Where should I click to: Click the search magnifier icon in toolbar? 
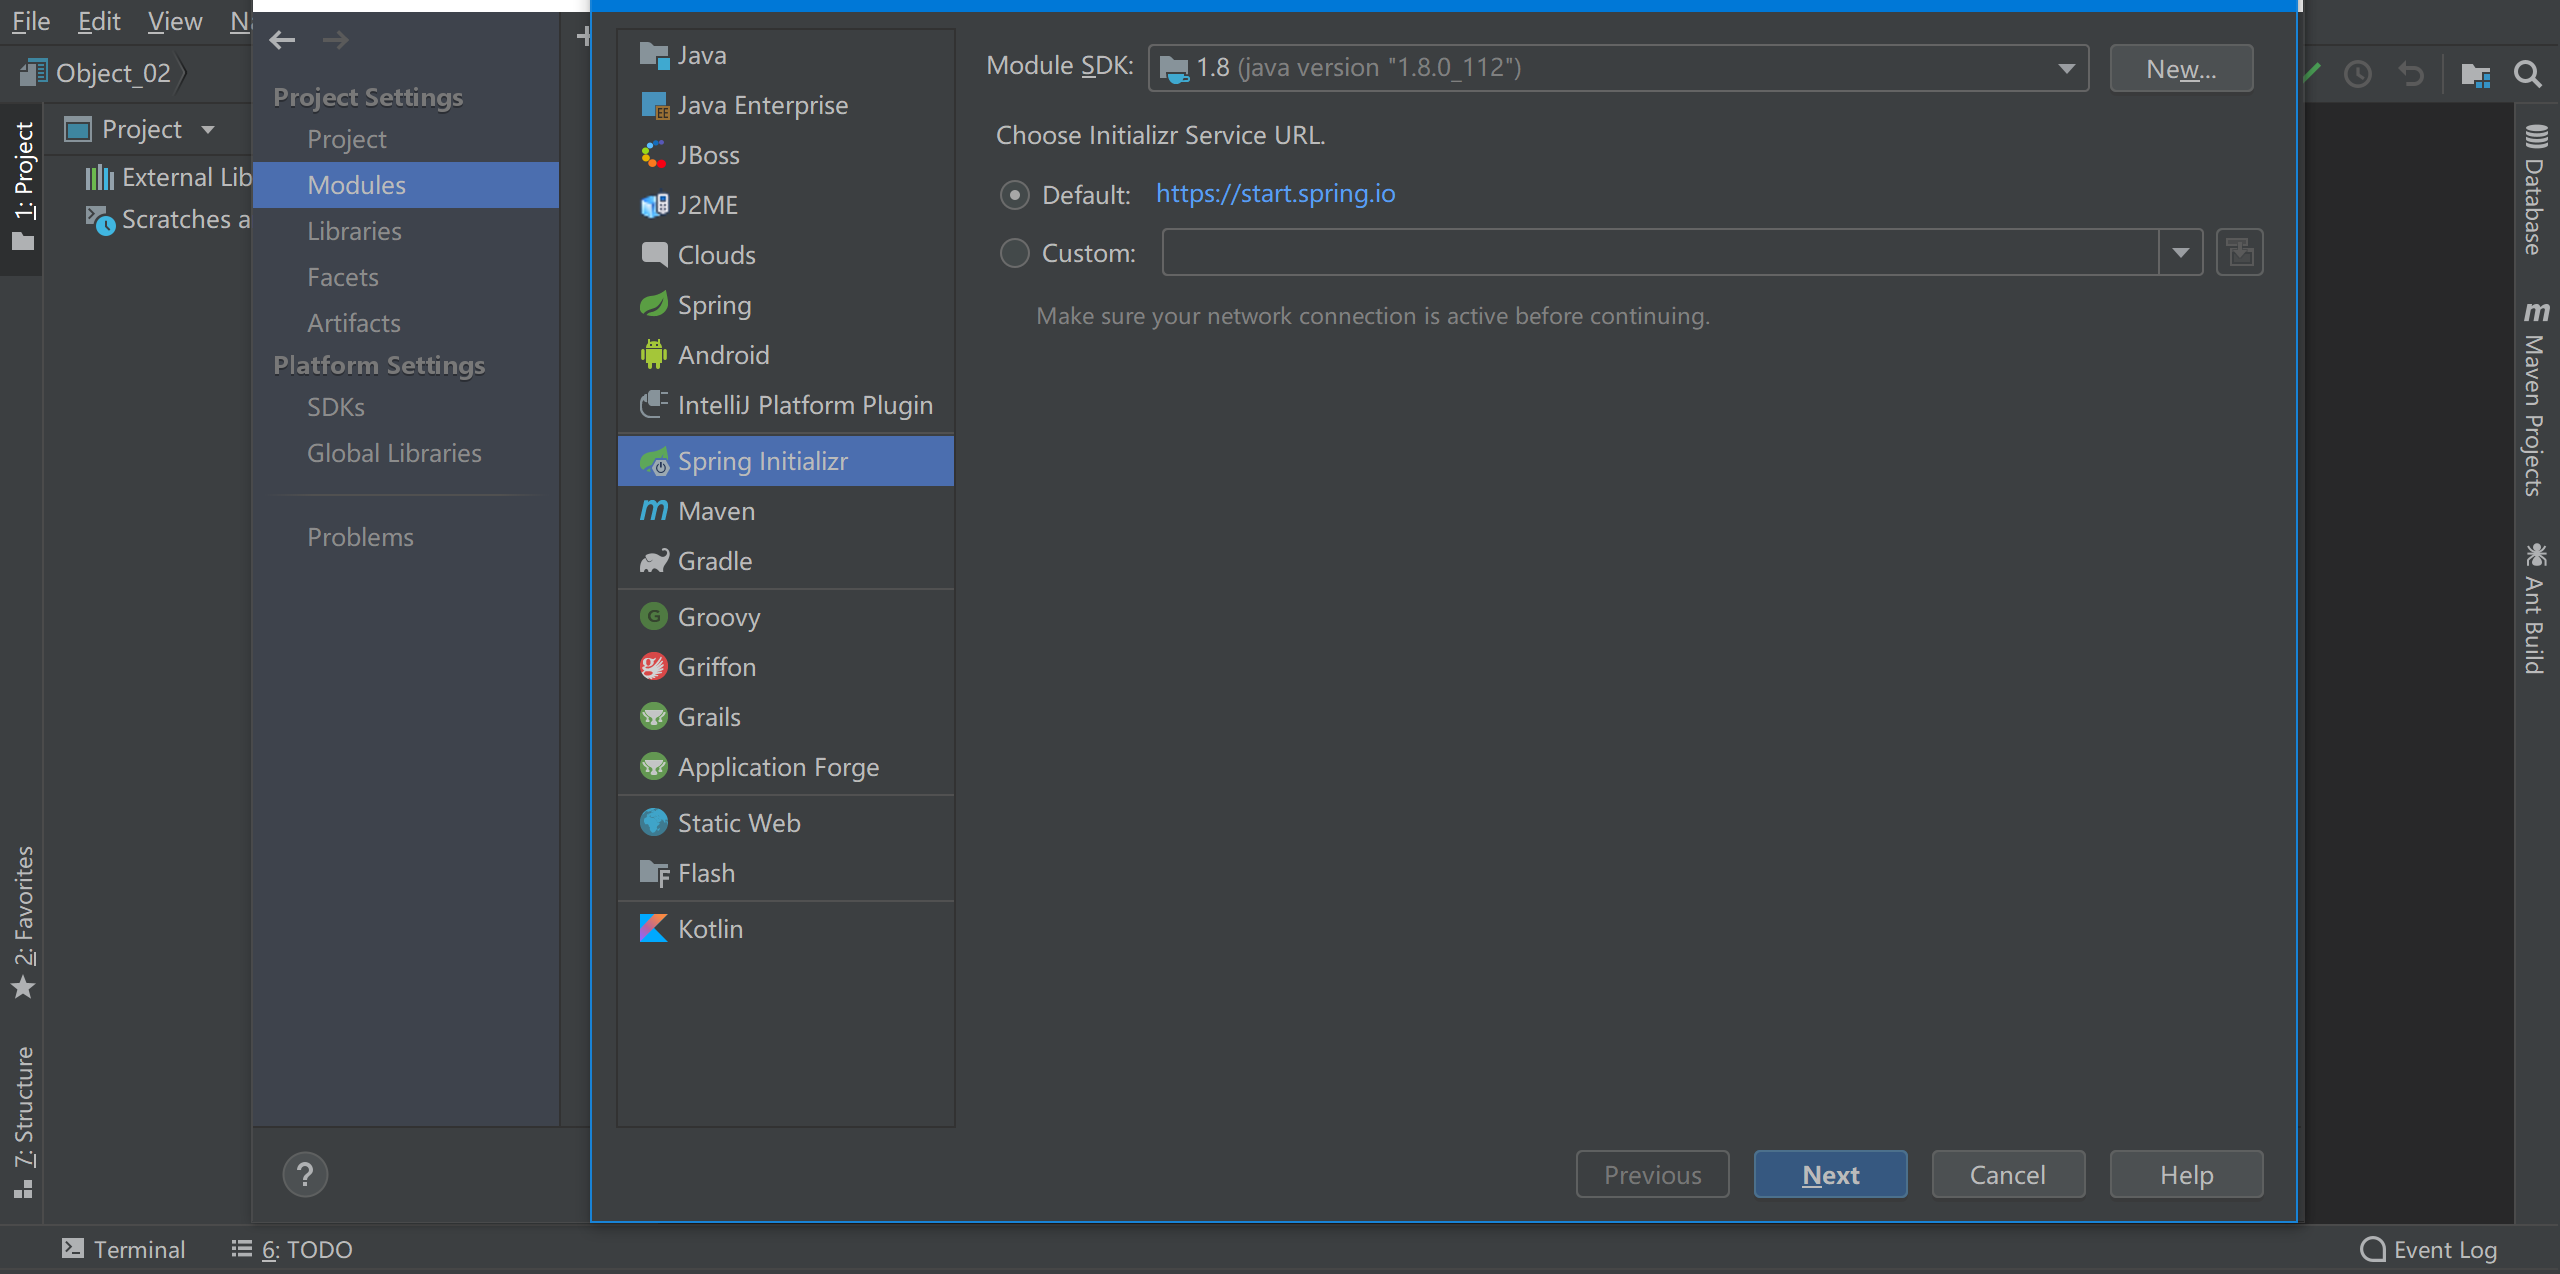pyautogui.click(x=2527, y=74)
